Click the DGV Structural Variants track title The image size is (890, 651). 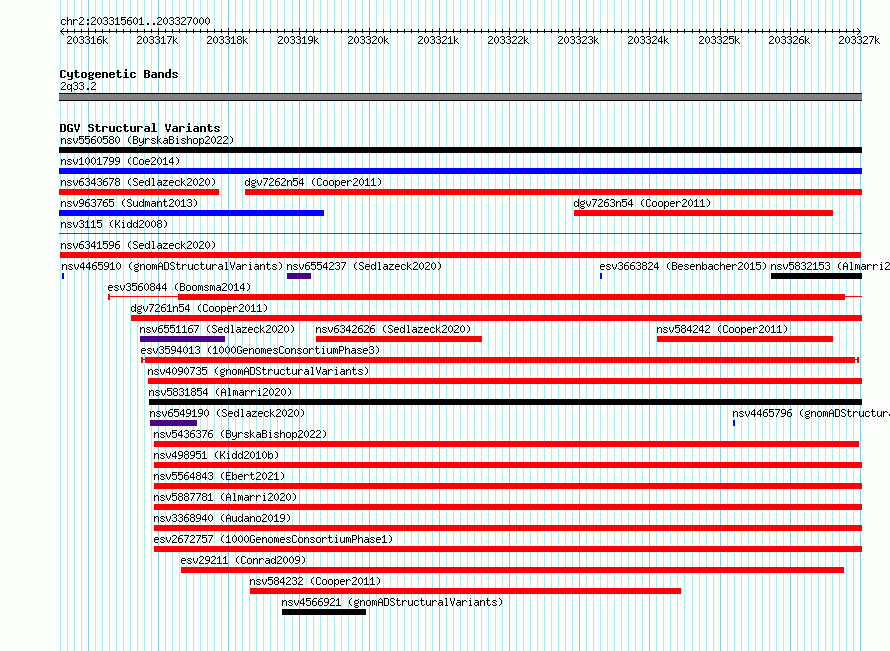coord(140,128)
